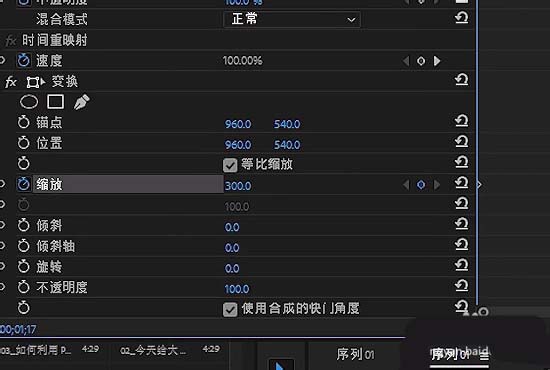Select the 缩放 keyframe marker in timeline
The height and width of the screenshot is (370, 550).
[479, 184]
